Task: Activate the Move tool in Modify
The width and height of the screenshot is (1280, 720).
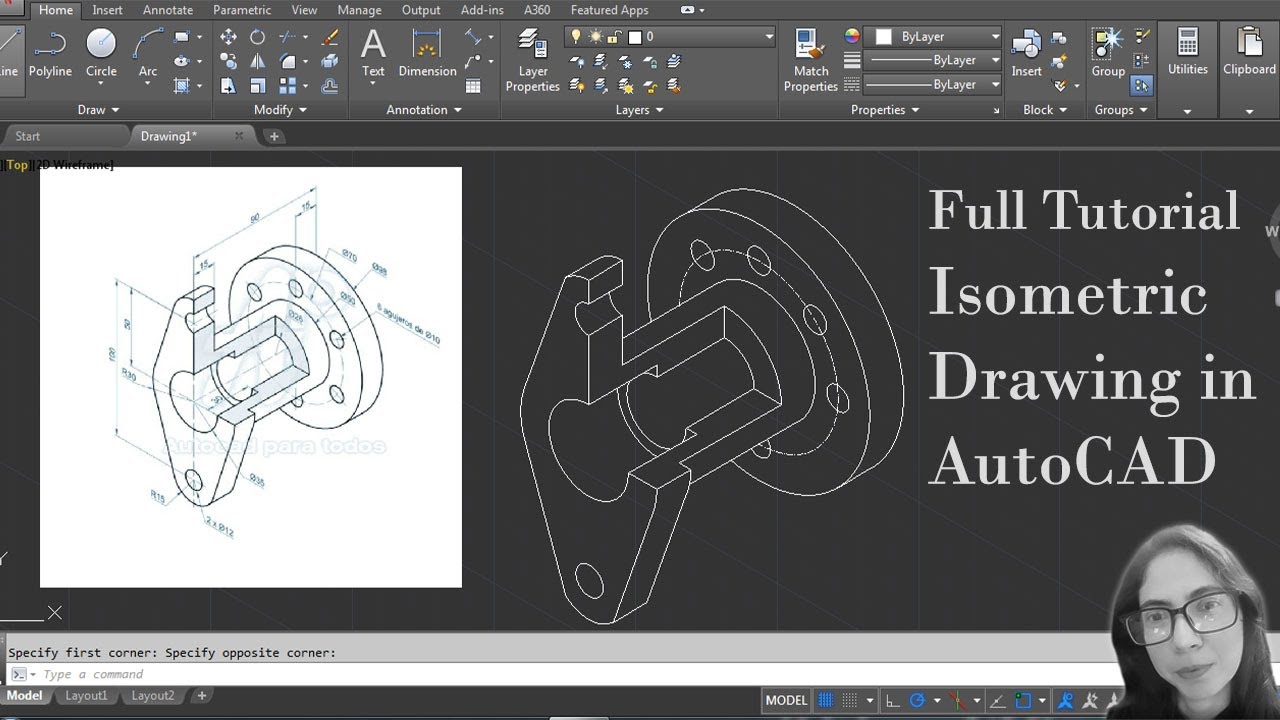Action: [228, 37]
